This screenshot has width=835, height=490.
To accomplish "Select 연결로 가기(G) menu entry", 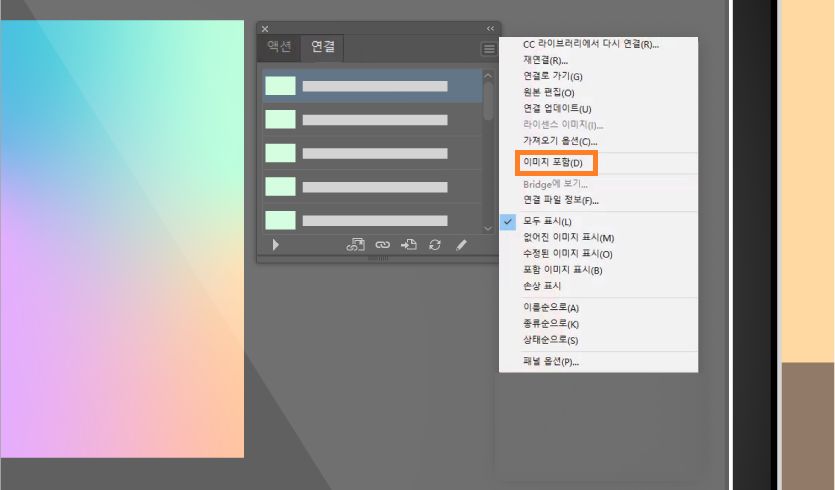I will coord(553,76).
